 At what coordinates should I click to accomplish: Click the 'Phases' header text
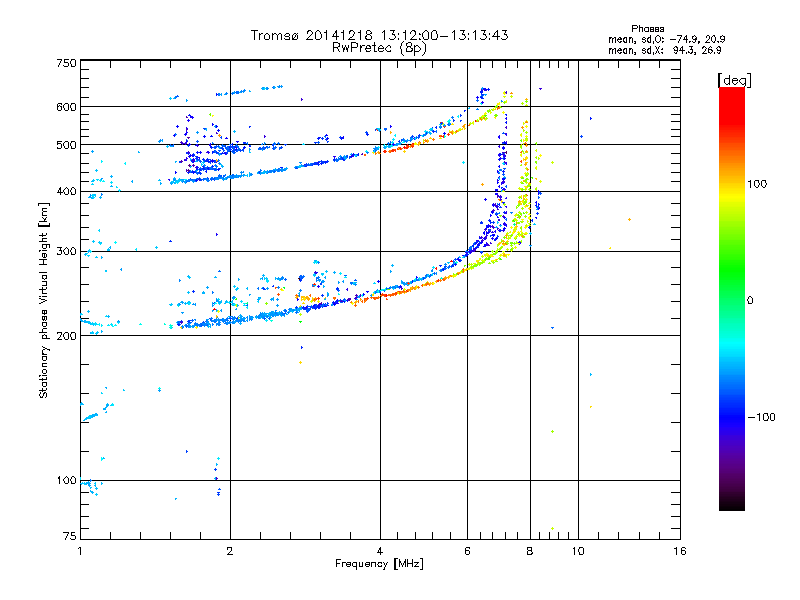pyautogui.click(x=647, y=29)
